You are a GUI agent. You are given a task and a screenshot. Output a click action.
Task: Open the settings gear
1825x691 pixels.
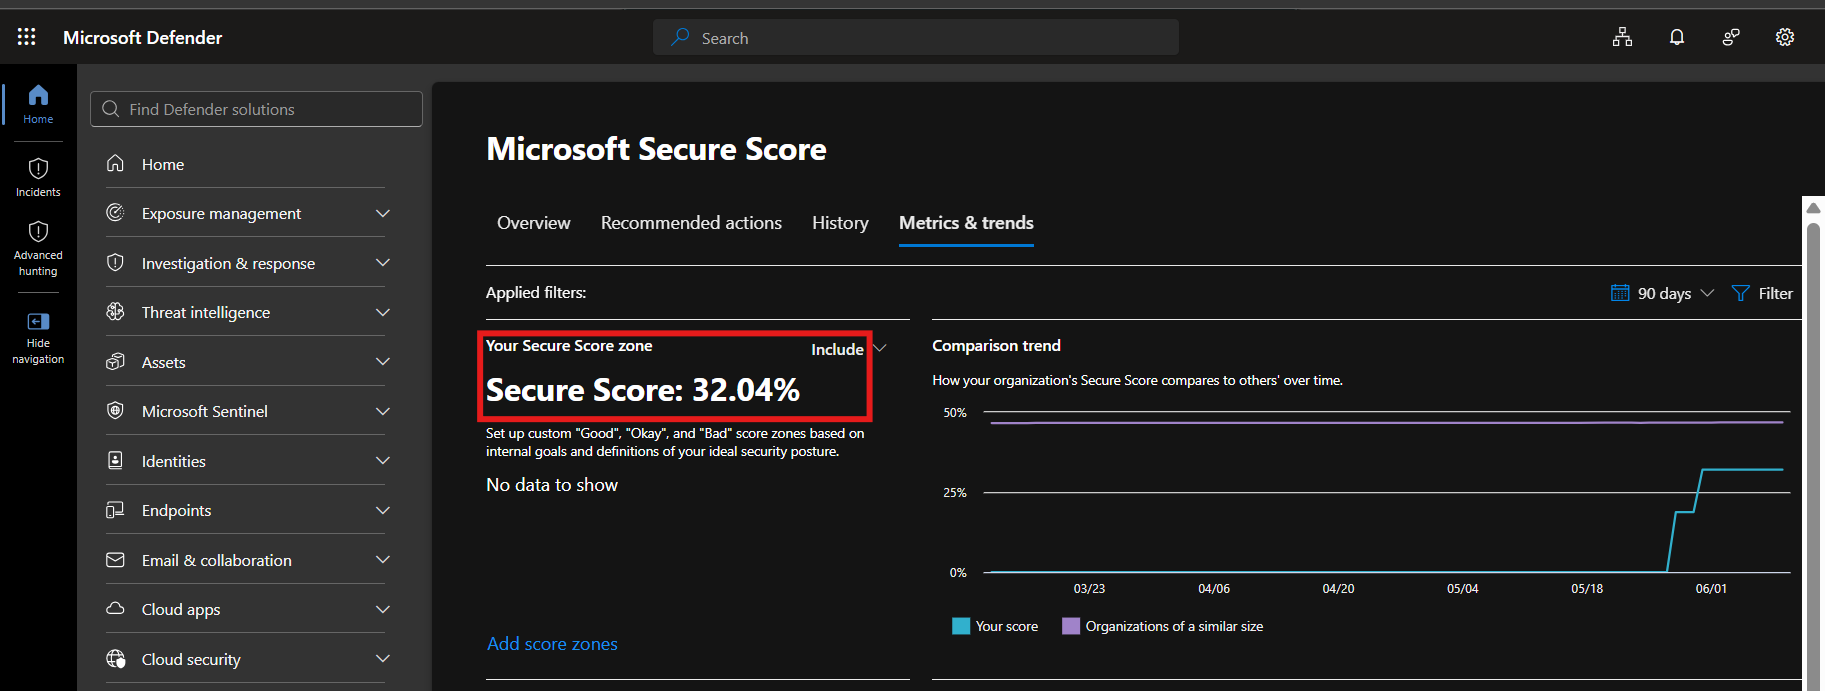click(1785, 37)
